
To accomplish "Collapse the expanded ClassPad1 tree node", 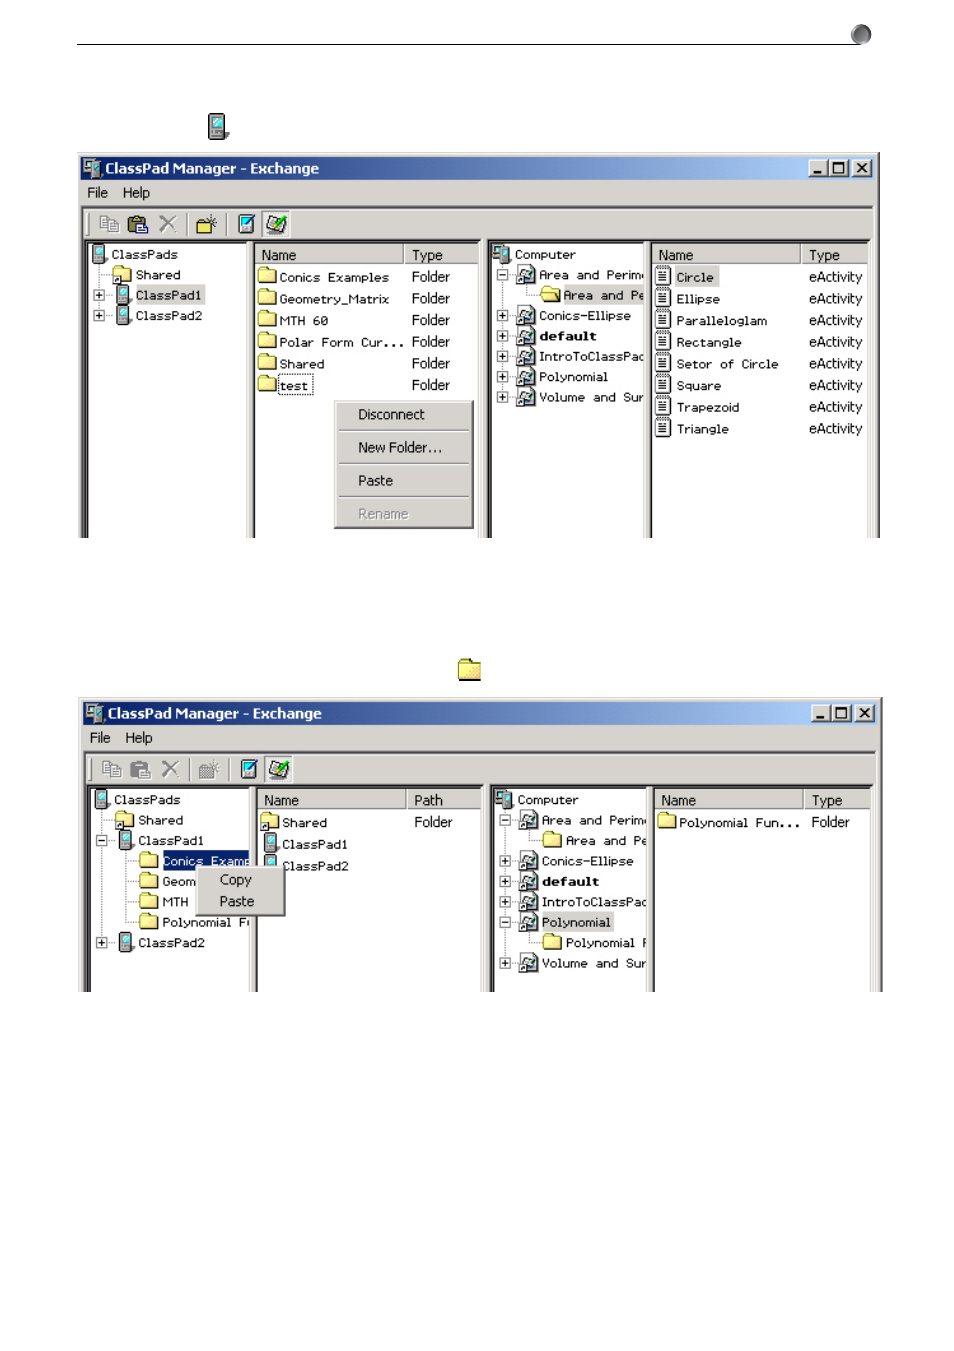I will (x=101, y=841).
